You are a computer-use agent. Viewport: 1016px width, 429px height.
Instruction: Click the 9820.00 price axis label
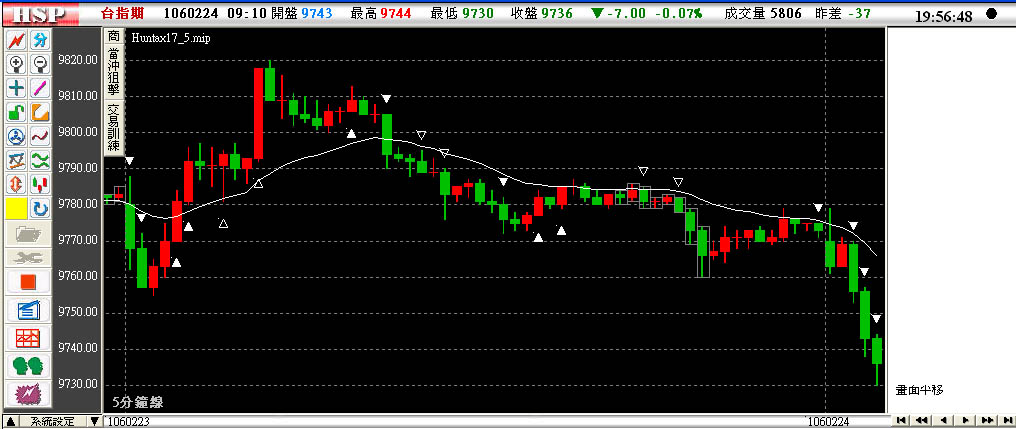click(x=78, y=60)
